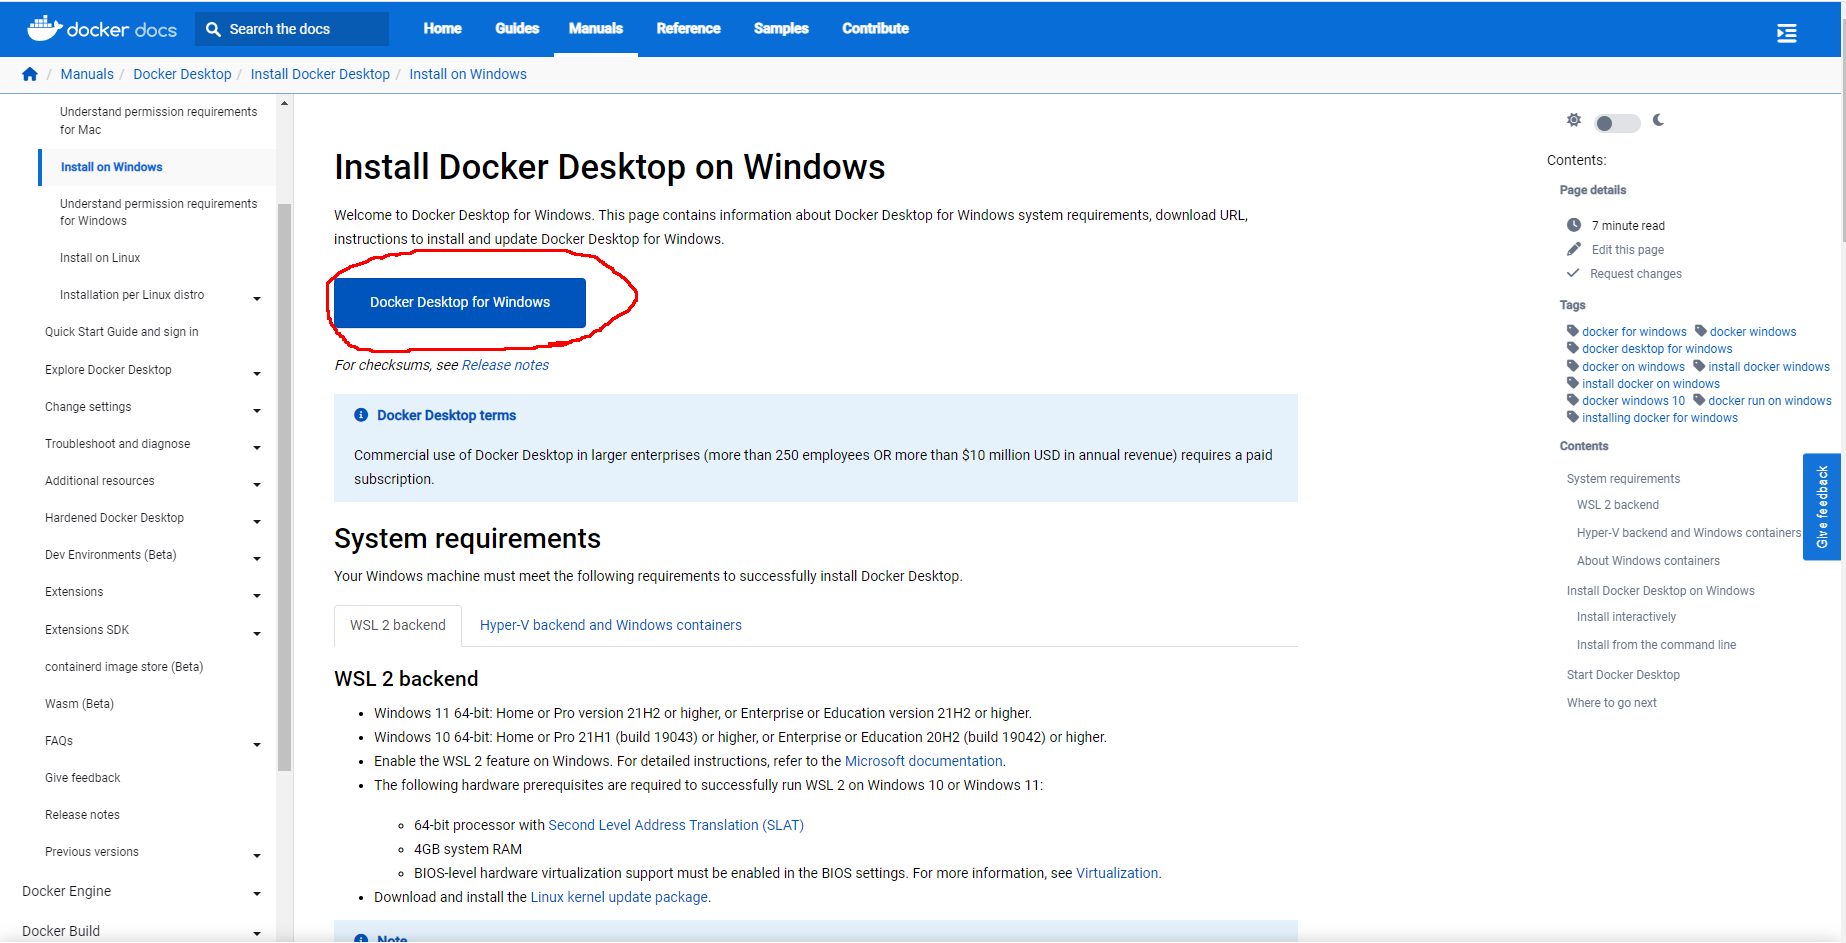The image size is (1846, 943).
Task: Go to home via breadcrumb house icon
Action: click(x=30, y=74)
